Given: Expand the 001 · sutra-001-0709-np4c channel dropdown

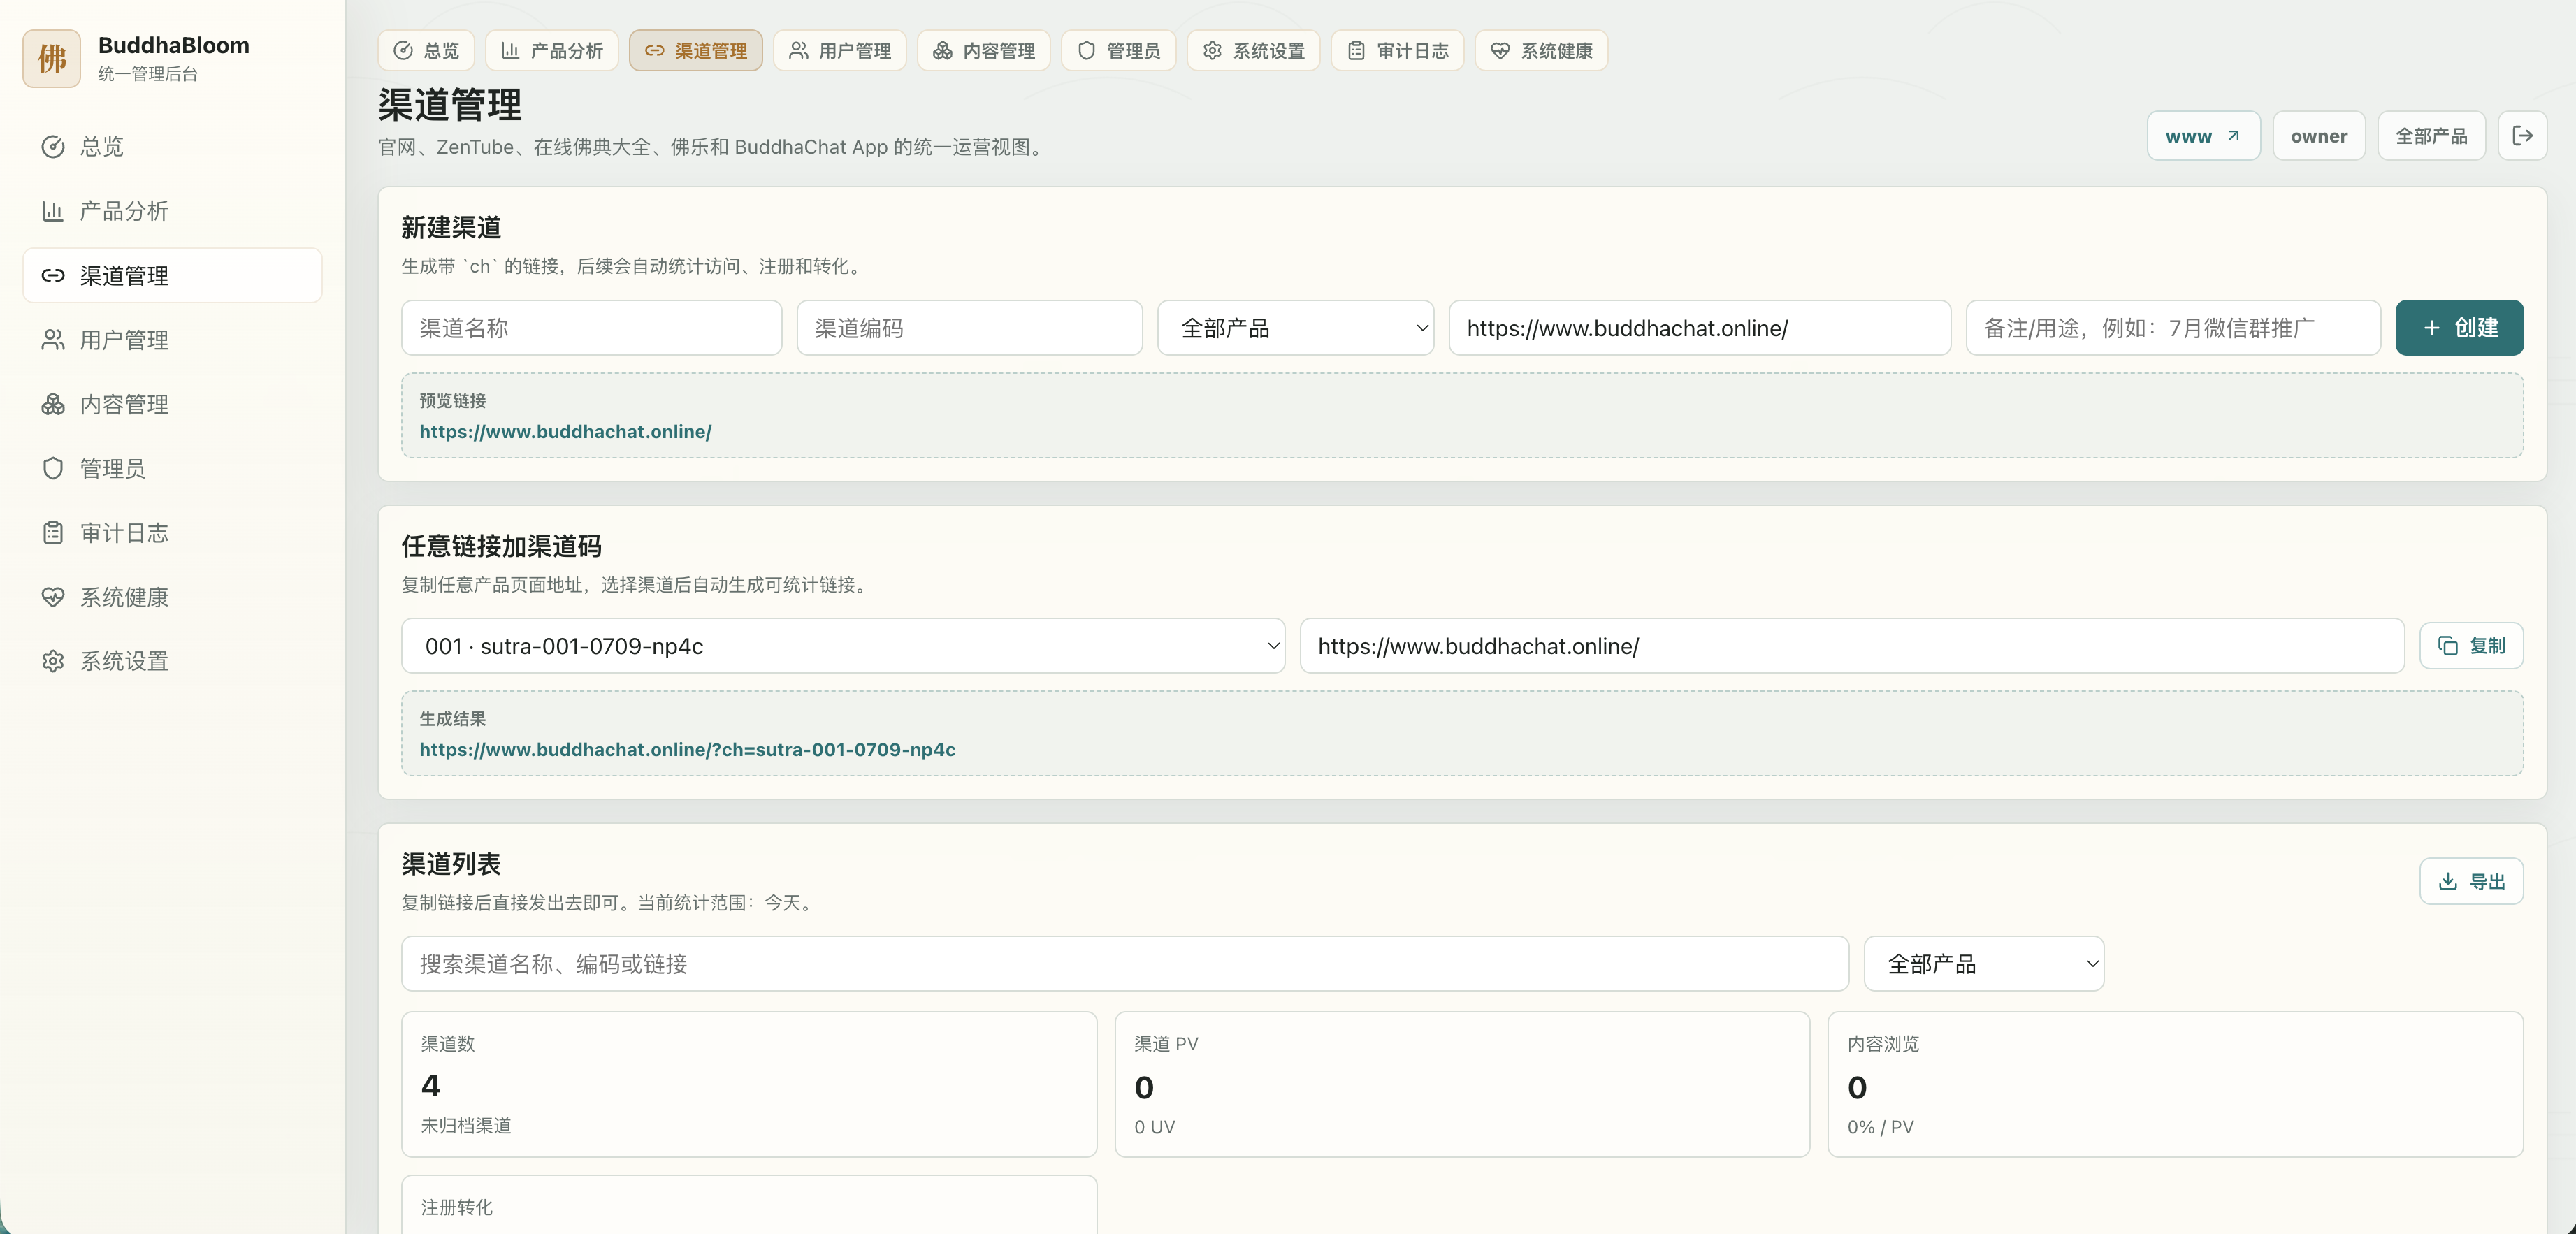Looking at the screenshot, I should click(843, 646).
